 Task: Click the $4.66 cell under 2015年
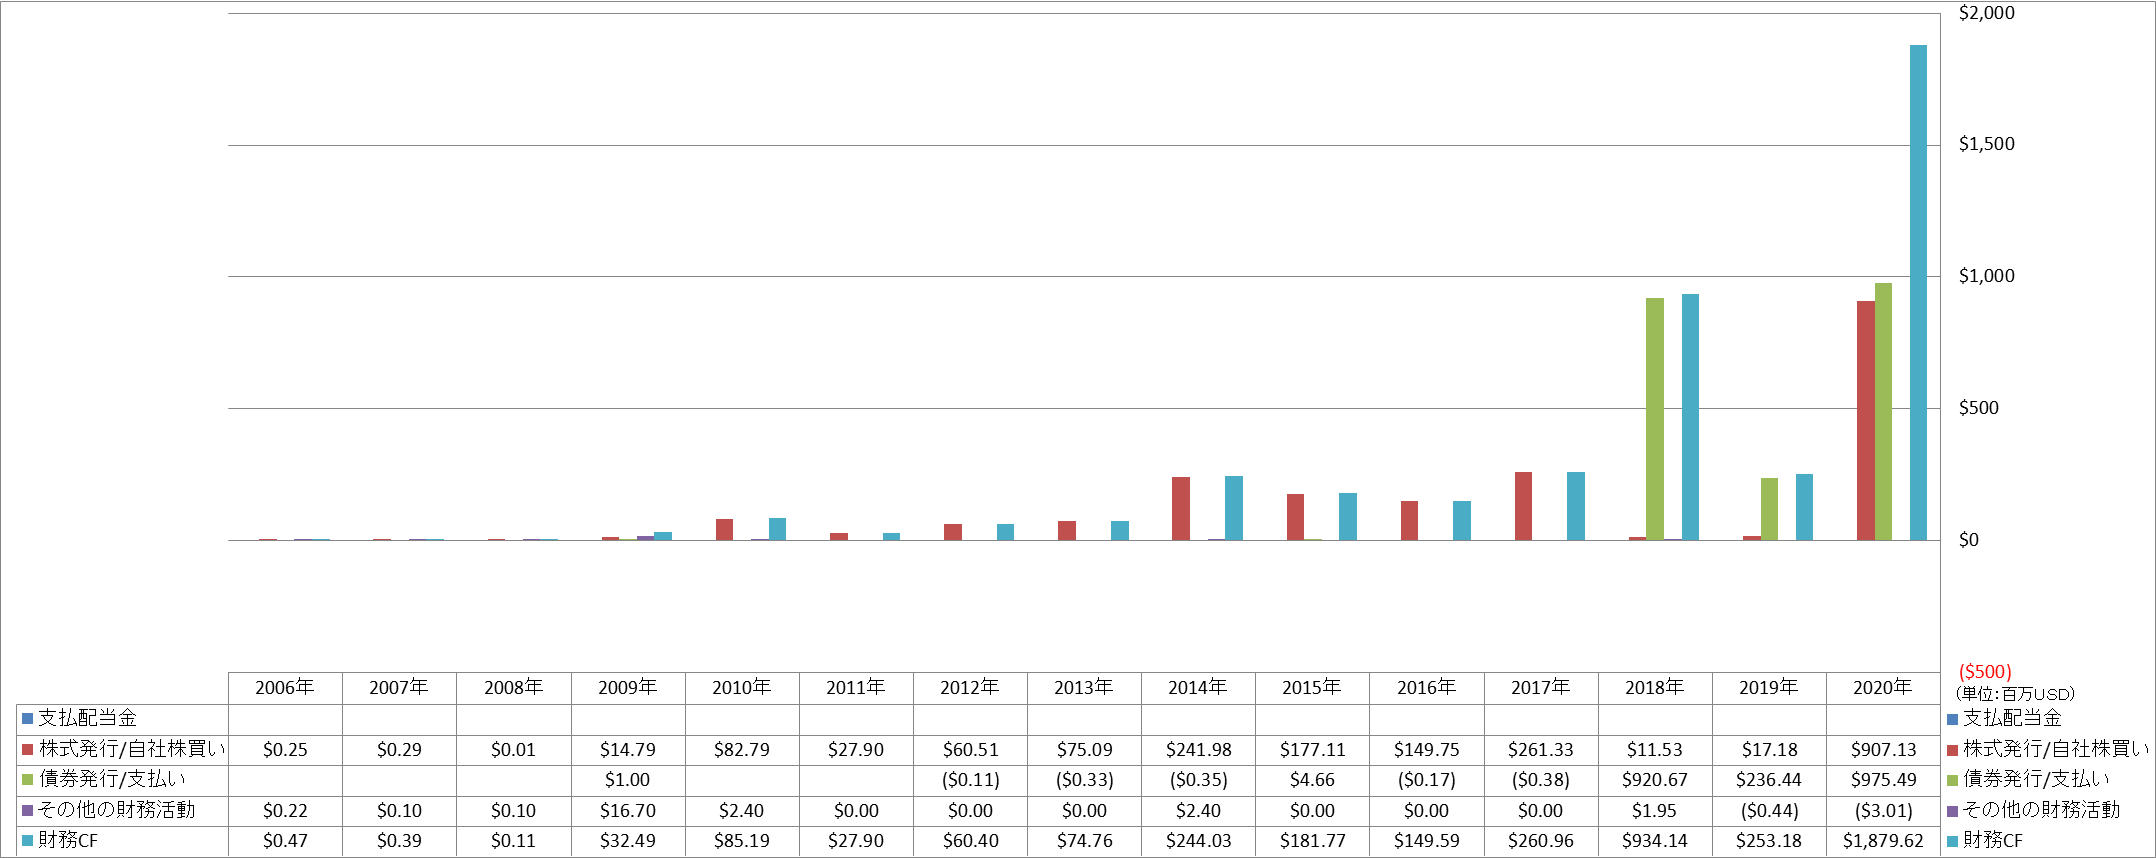point(1312,780)
